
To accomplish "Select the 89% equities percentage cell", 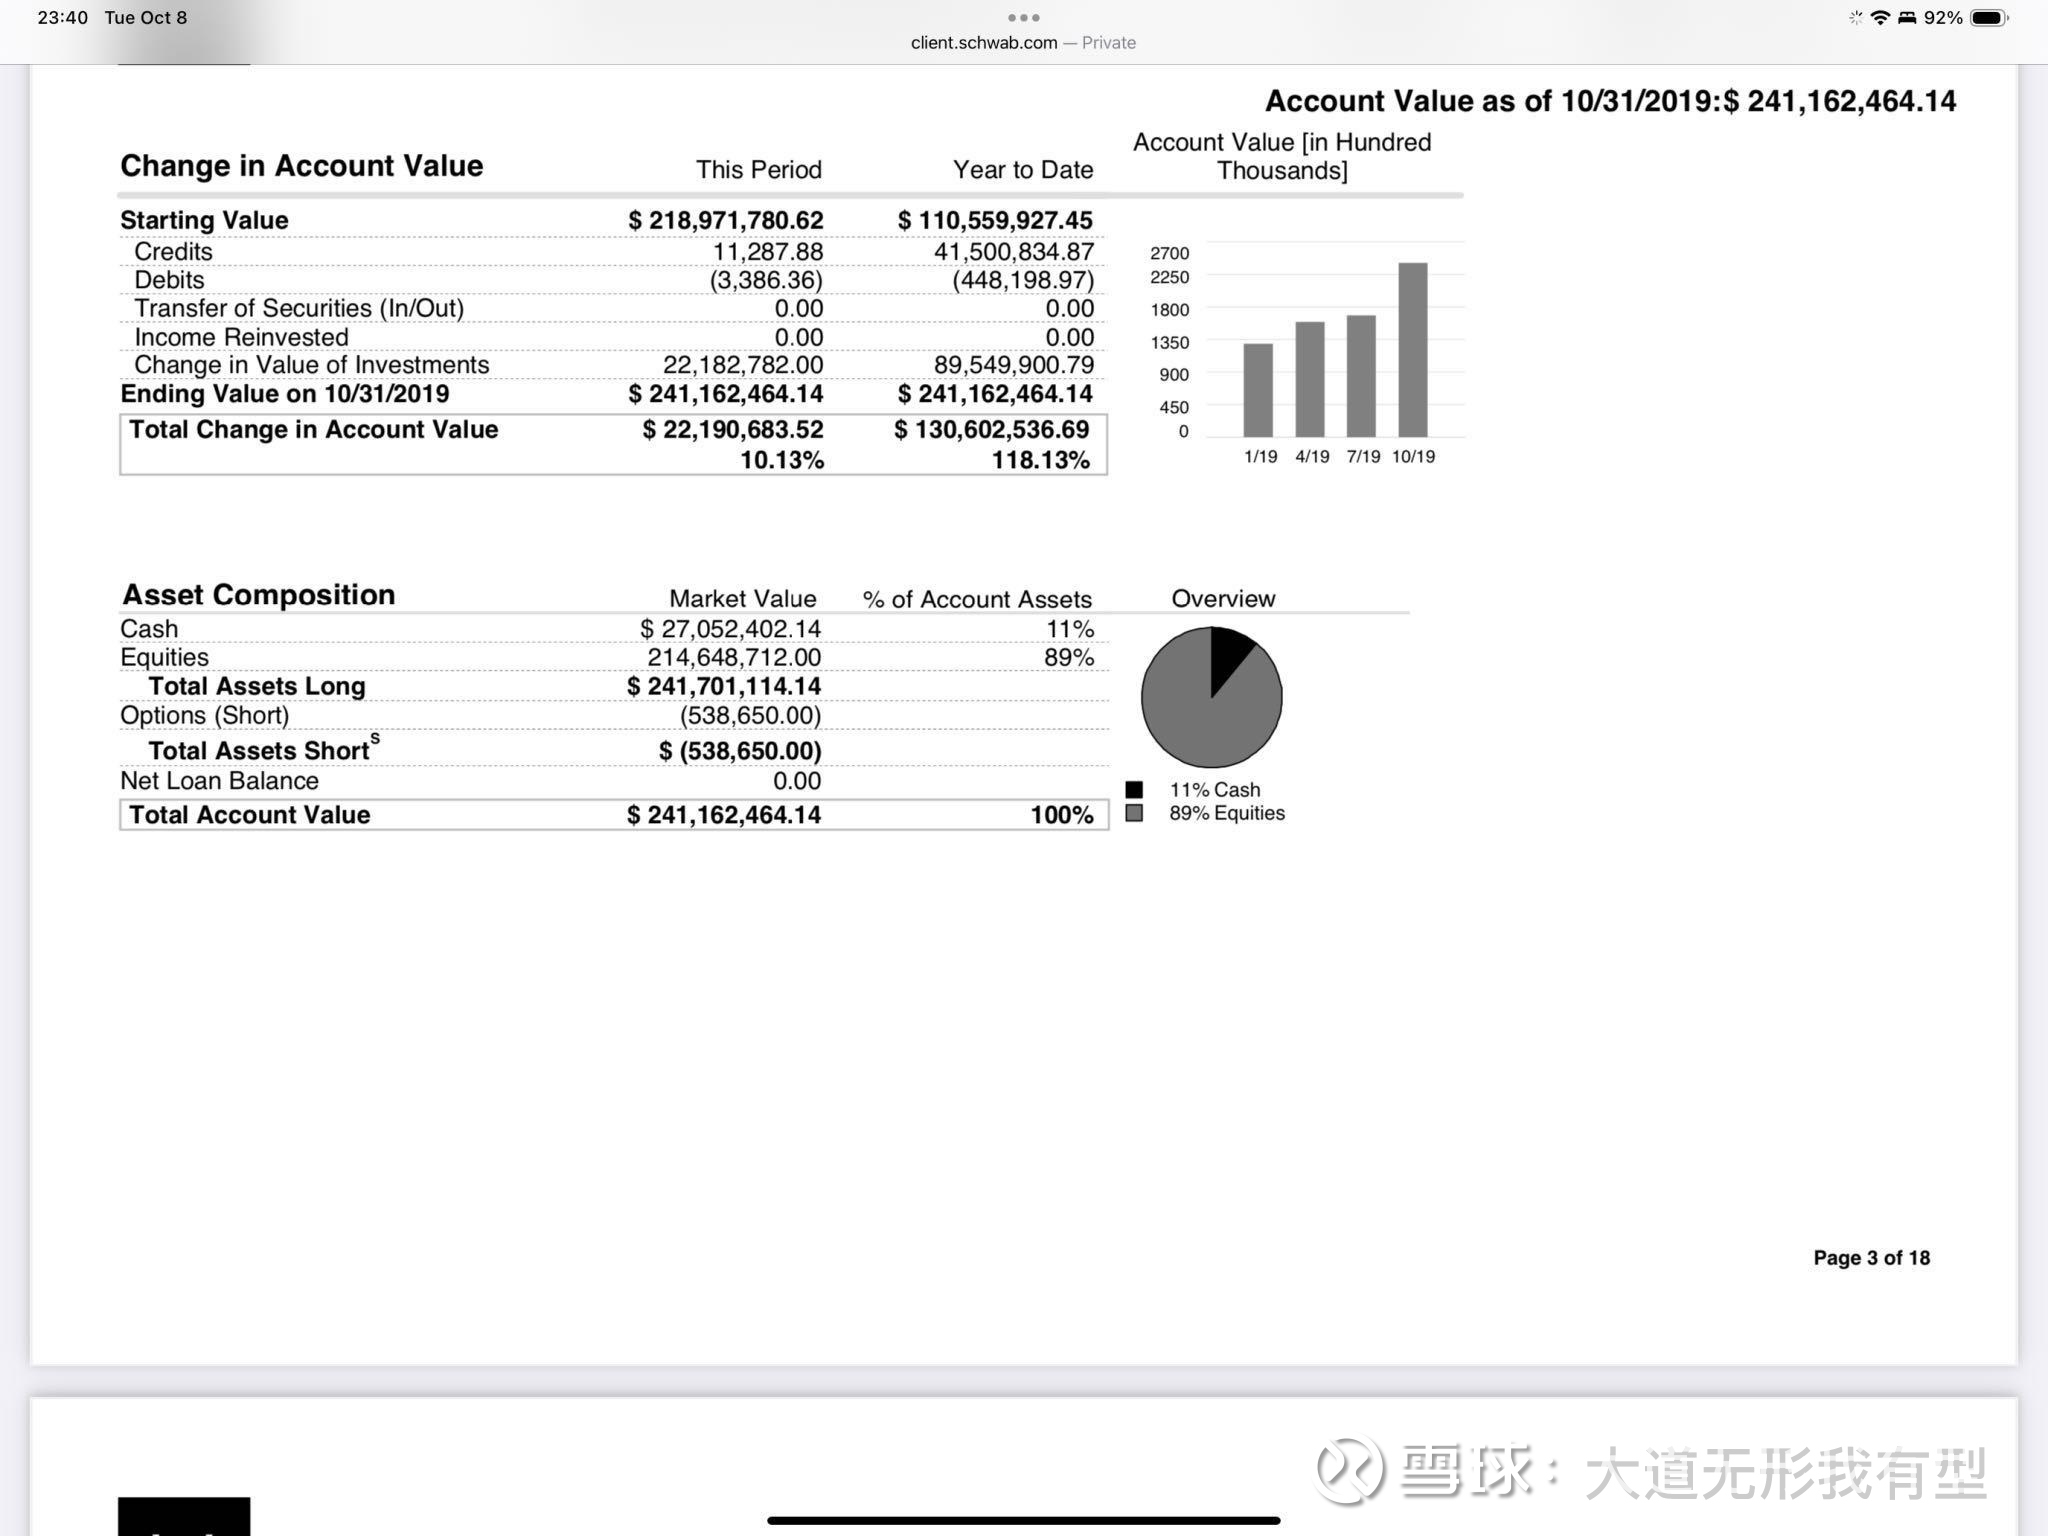I will tap(1069, 657).
